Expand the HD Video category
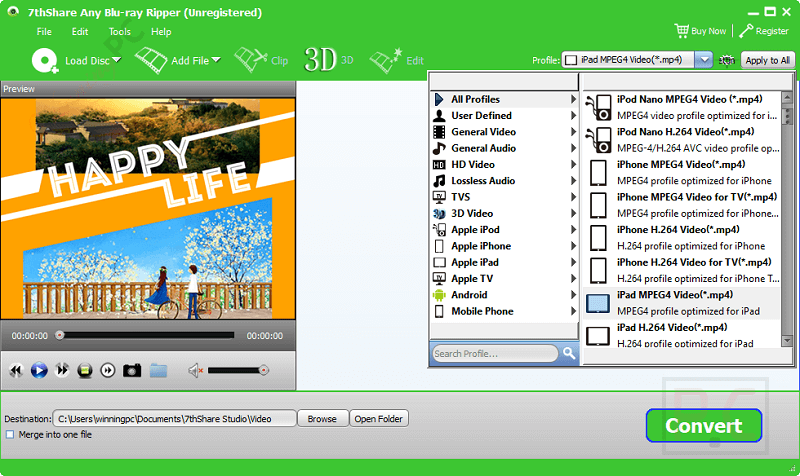This screenshot has width=800, height=476. [x=505, y=164]
